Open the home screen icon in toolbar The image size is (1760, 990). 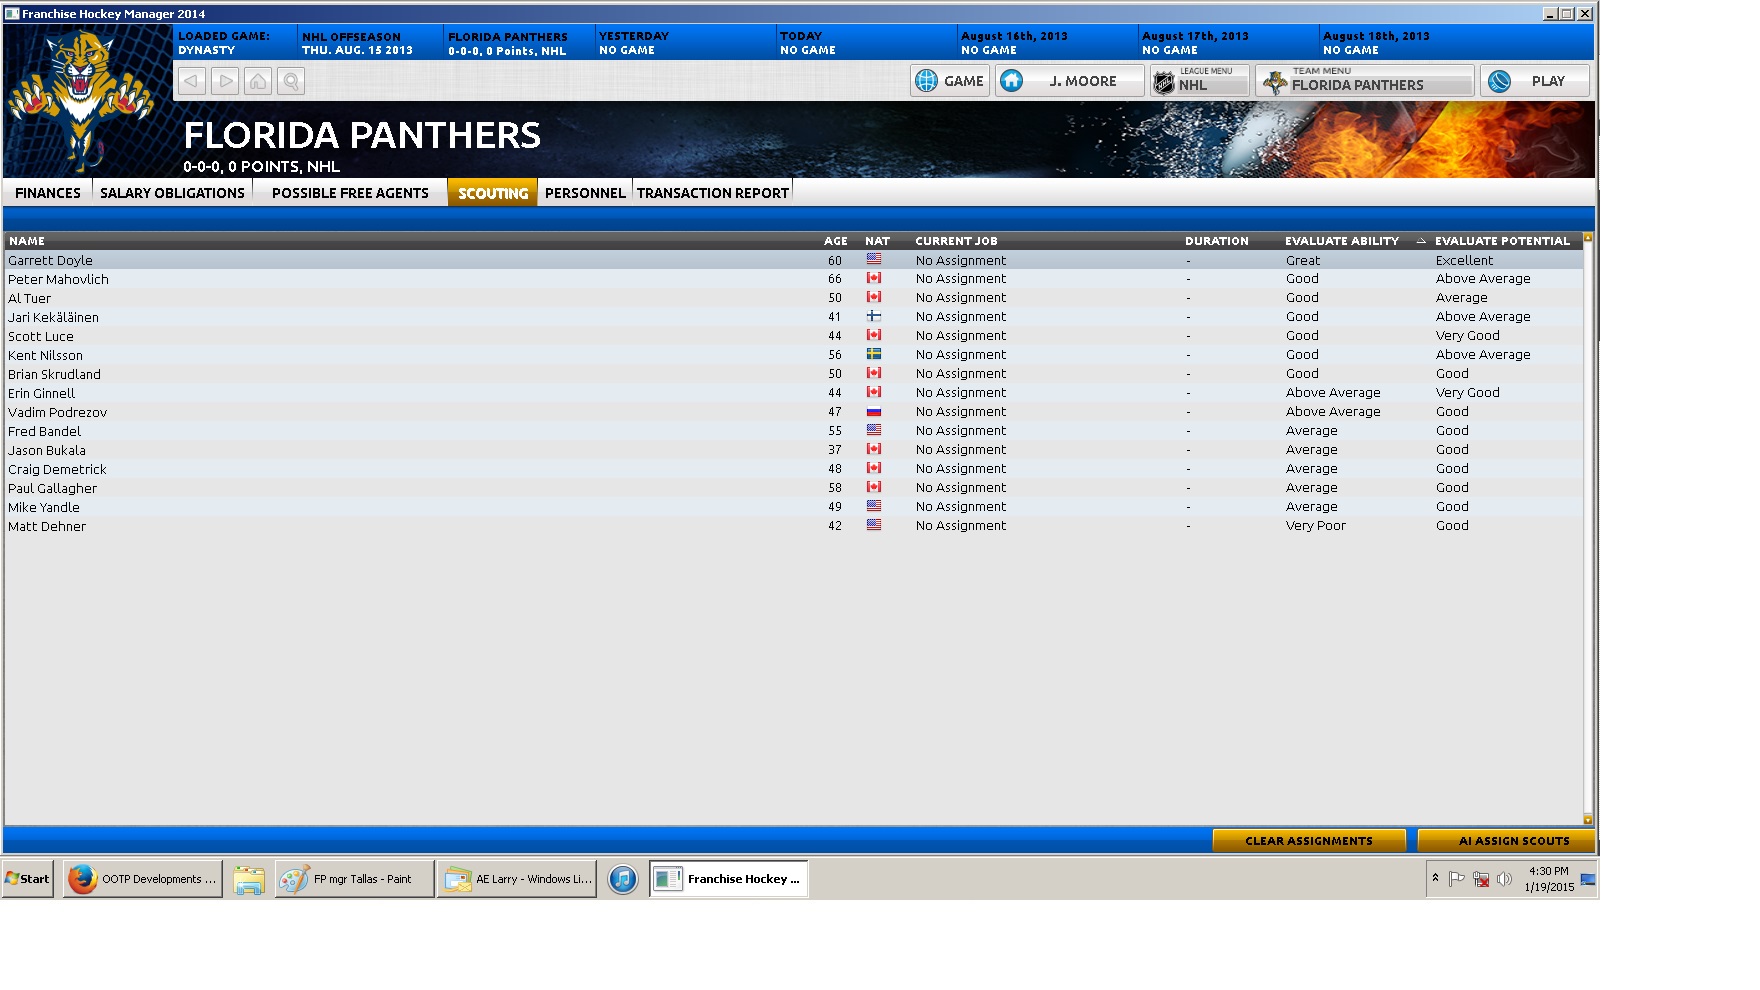tap(258, 81)
